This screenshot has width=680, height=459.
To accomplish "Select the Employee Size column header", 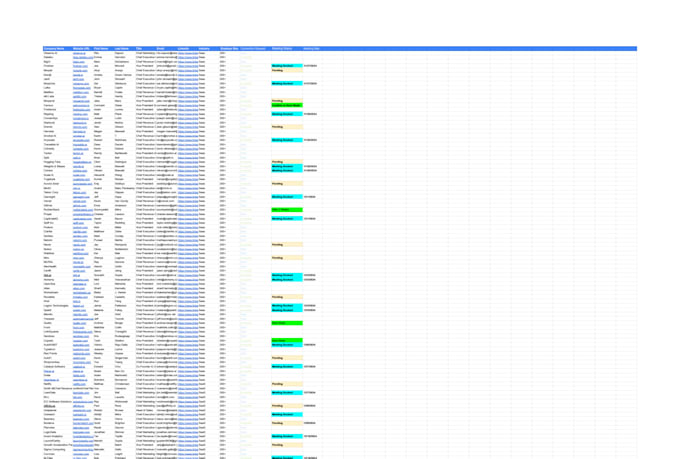I will 229,49.
